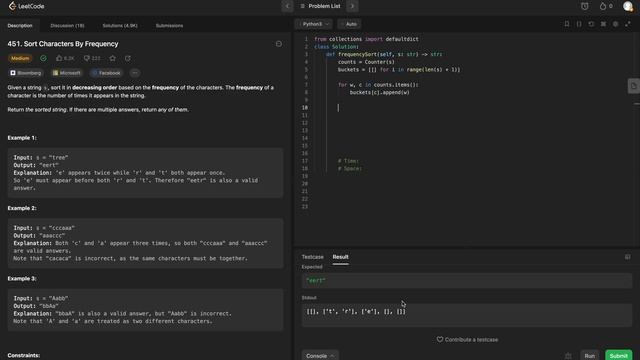Click the Example 3 heading
The image size is (640, 360).
[22, 279]
